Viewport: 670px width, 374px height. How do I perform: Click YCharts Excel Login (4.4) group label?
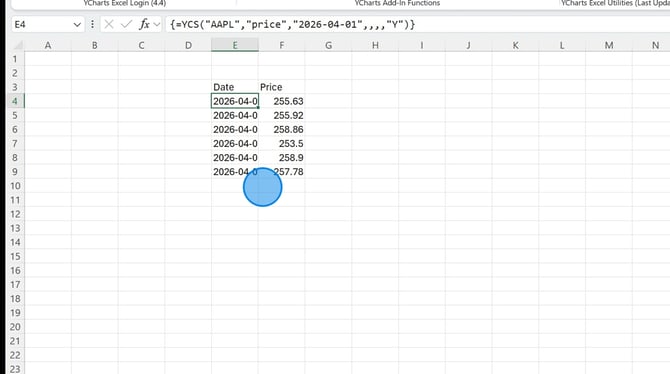(x=125, y=3)
